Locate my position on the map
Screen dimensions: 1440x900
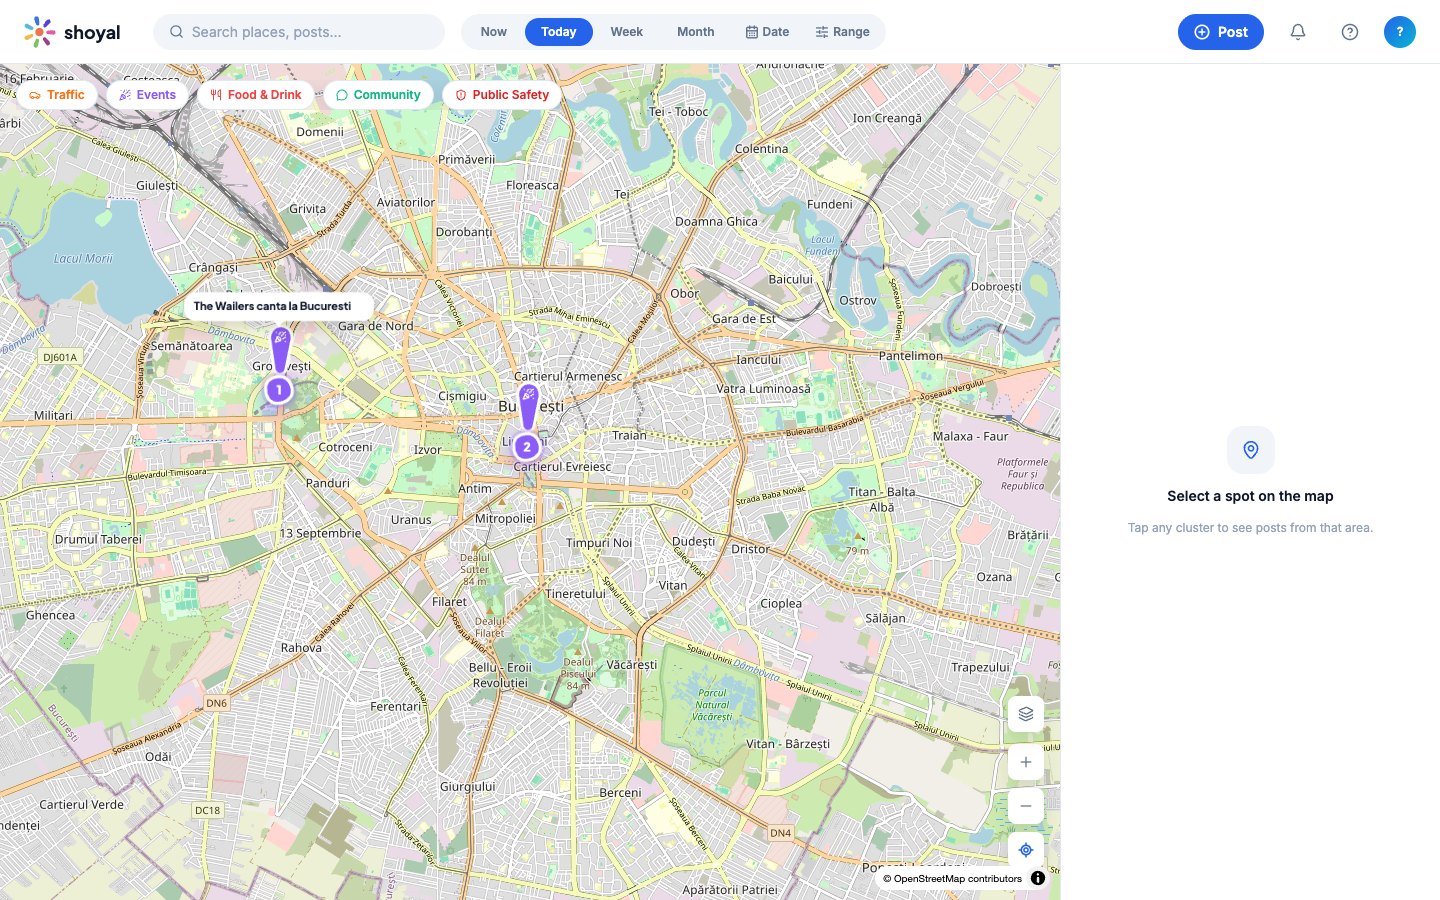click(1026, 850)
